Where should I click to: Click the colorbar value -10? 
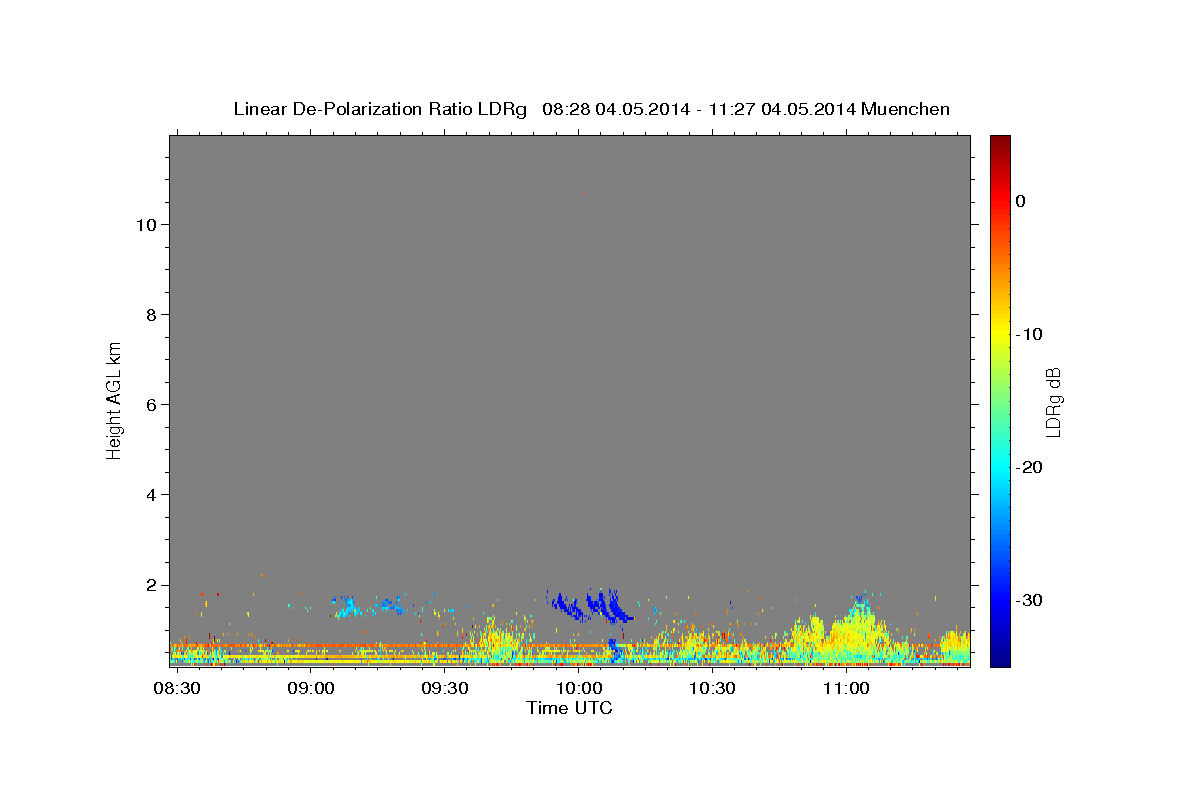tap(1030, 334)
